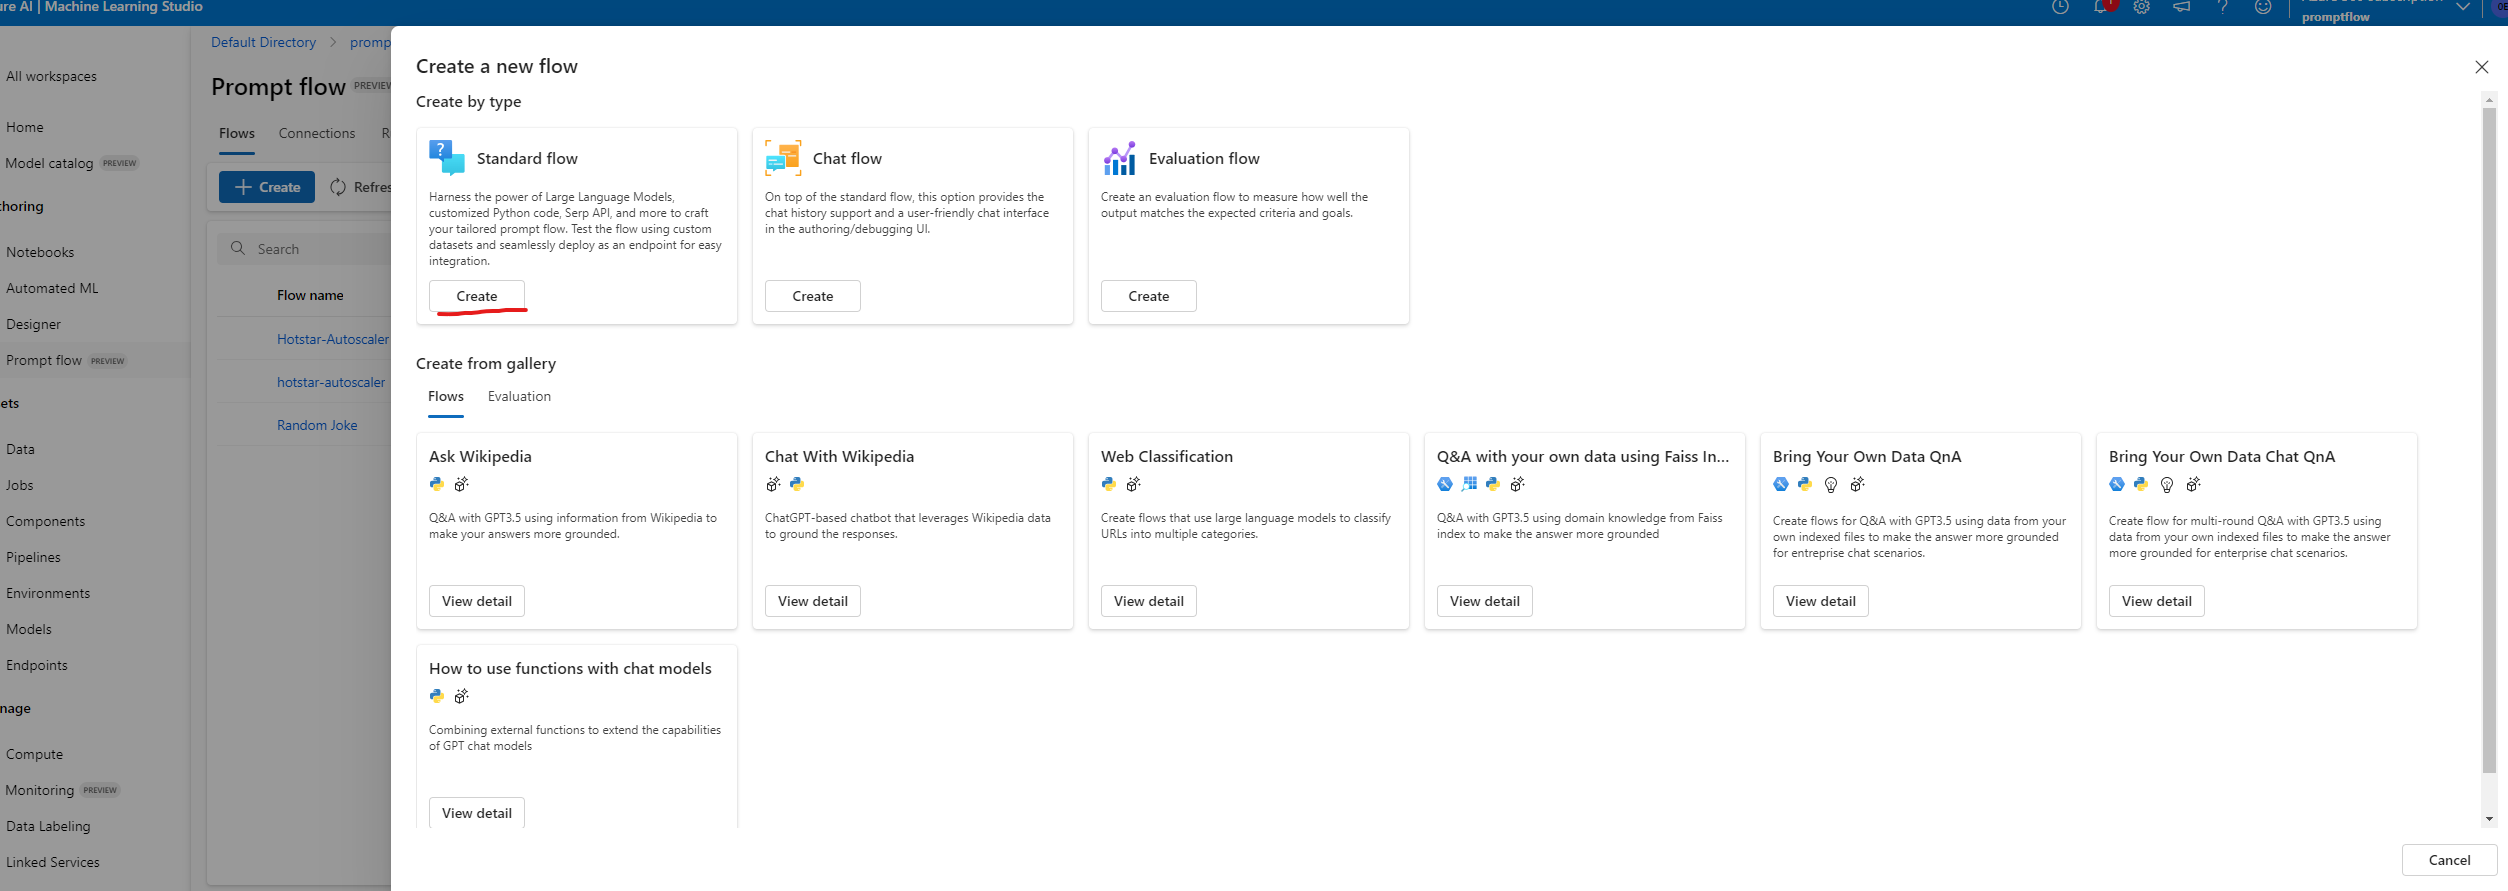
Task: Switch to the Evaluation gallery tab
Action: pos(519,397)
